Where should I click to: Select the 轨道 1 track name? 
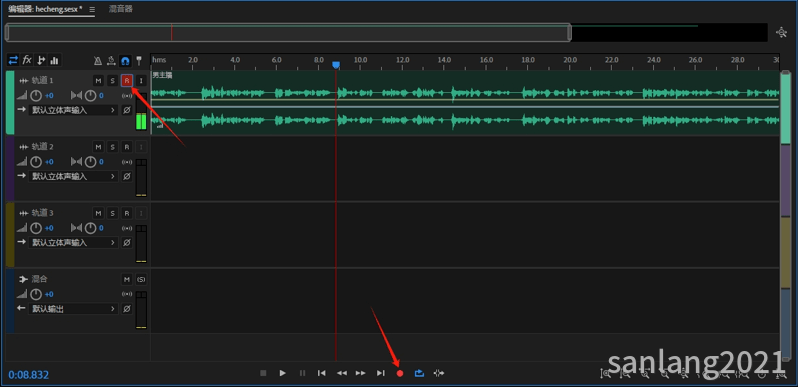[x=42, y=80]
